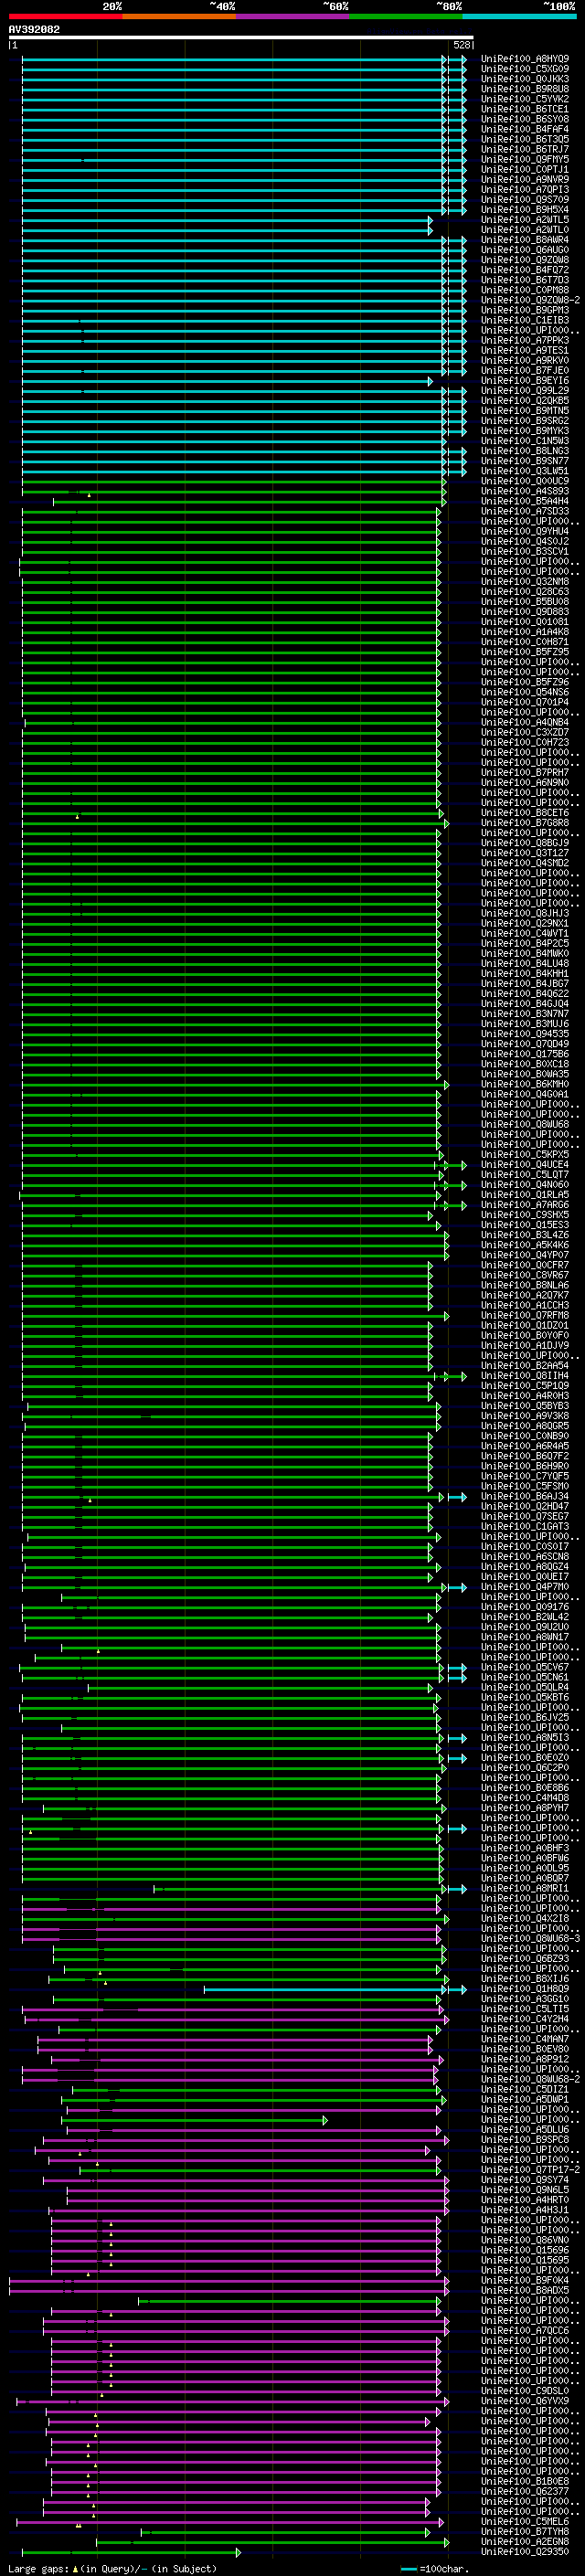The image size is (585, 2576).
Task: Select hit label UniRef100_C1EIB3
Action: tap(525, 320)
